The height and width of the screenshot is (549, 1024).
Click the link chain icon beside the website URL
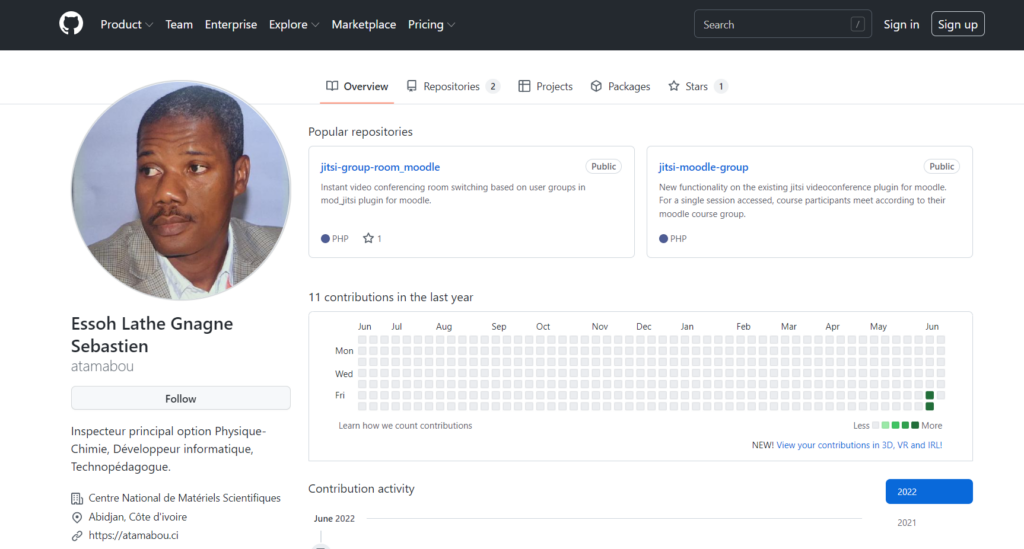[77, 535]
